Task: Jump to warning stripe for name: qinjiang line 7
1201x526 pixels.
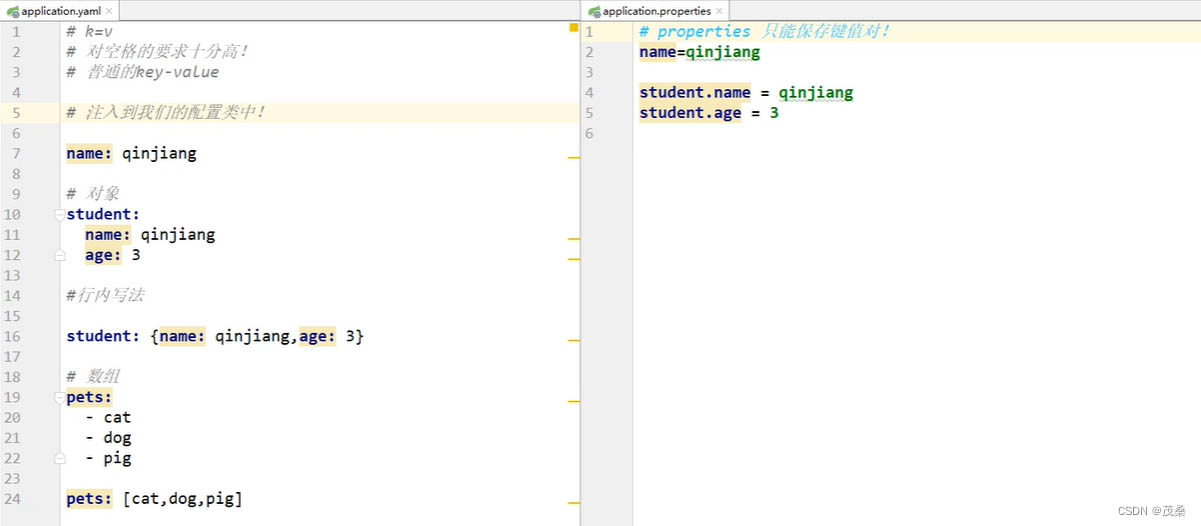Action: tap(573, 158)
